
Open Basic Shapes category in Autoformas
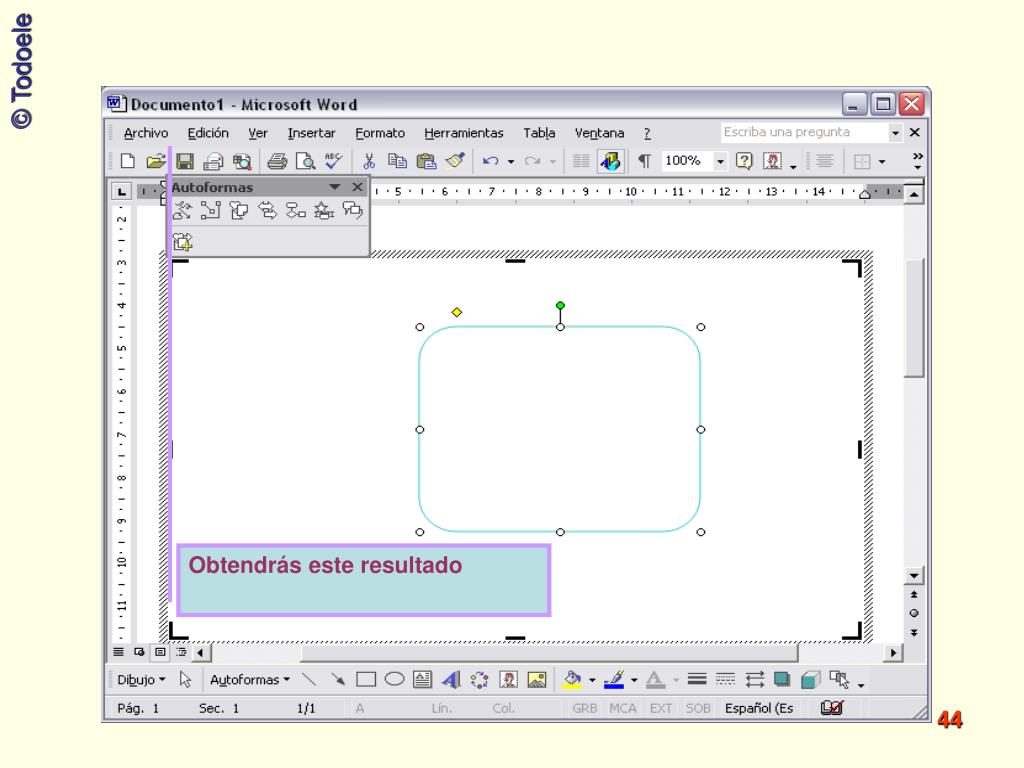[x=239, y=210]
